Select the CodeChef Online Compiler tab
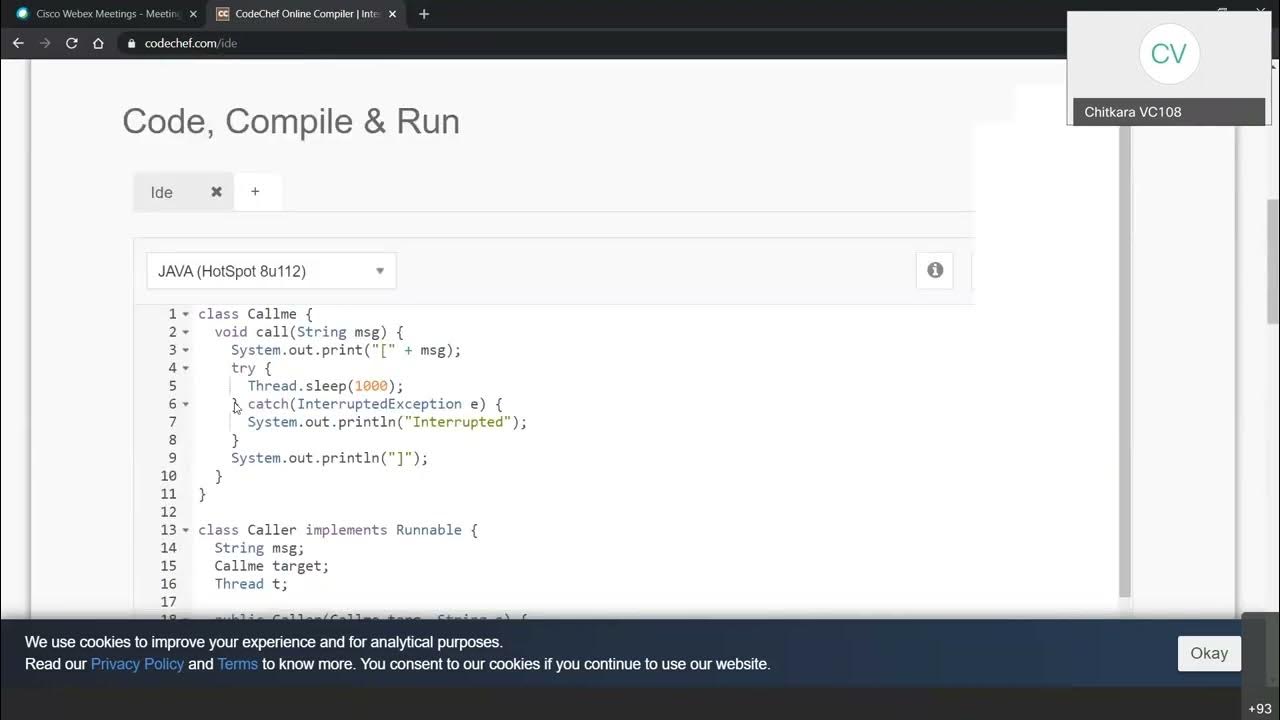This screenshot has height=720, width=1280. tap(307, 14)
